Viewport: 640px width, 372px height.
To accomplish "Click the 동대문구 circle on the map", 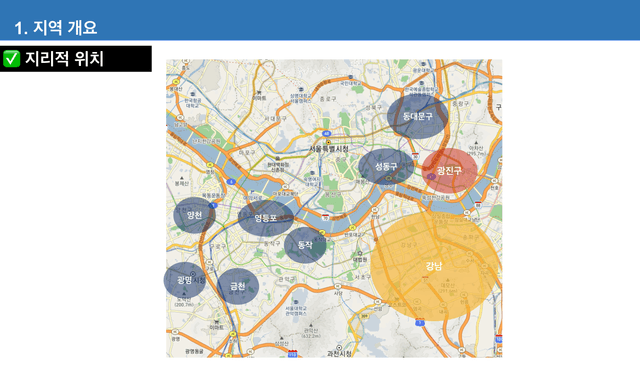I will click(x=418, y=116).
